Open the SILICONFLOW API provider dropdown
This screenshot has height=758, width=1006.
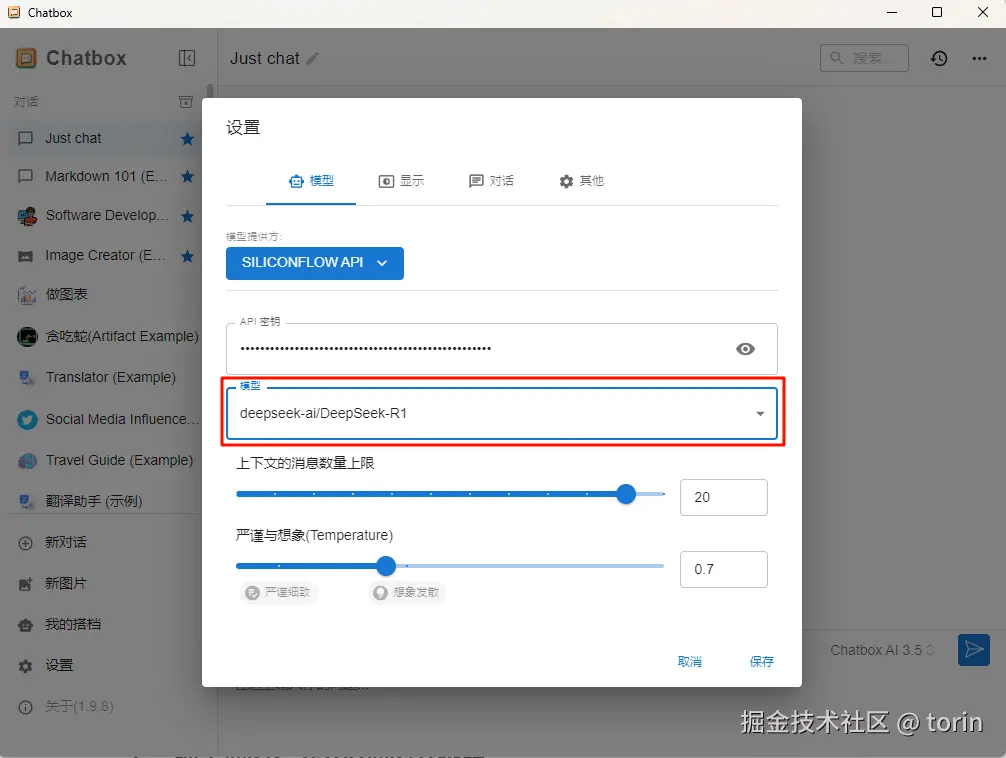314,263
